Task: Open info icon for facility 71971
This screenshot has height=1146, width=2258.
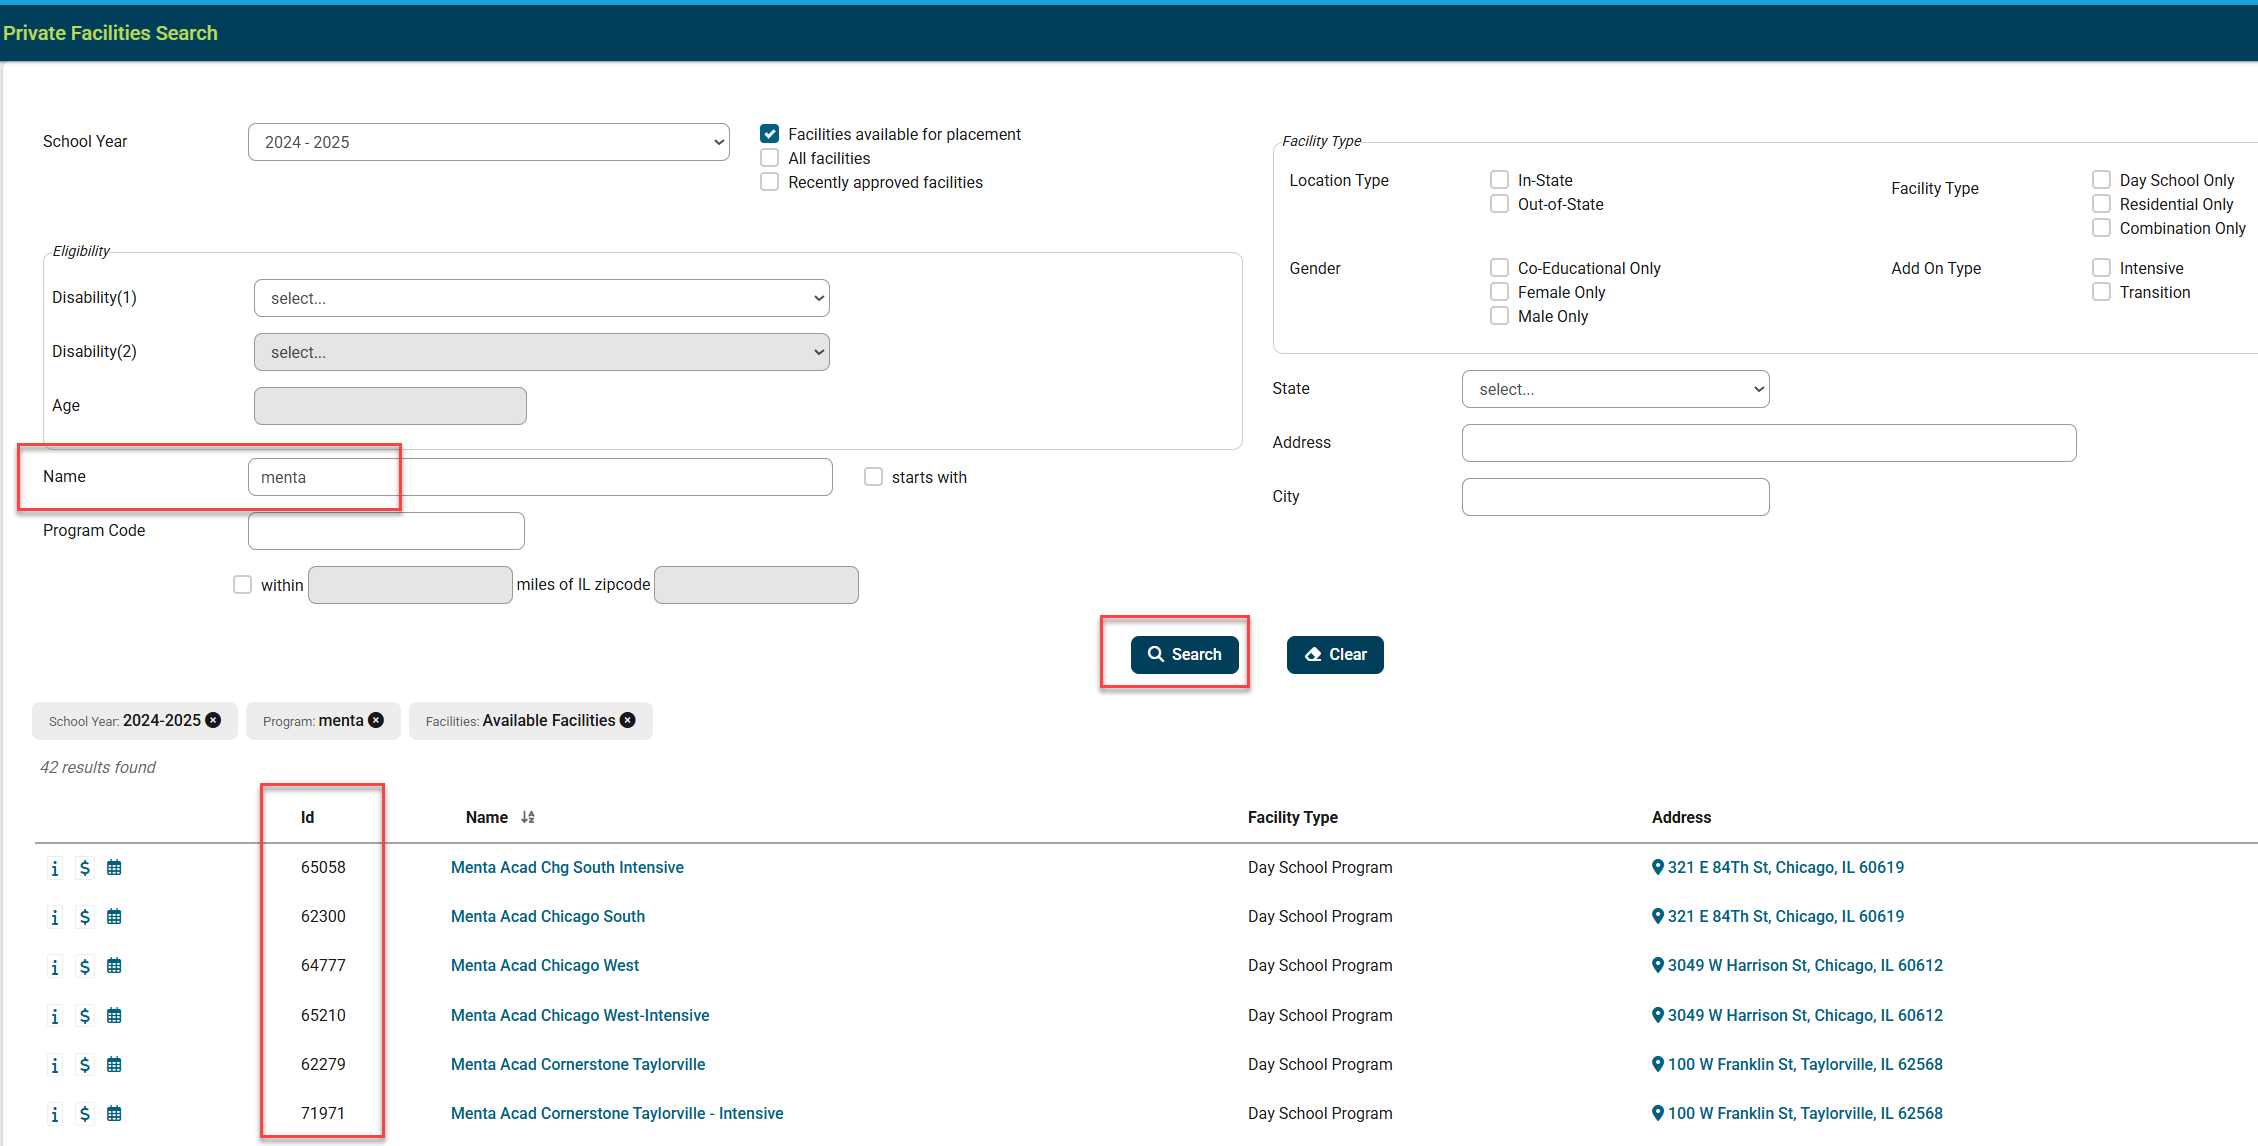Action: (55, 1114)
